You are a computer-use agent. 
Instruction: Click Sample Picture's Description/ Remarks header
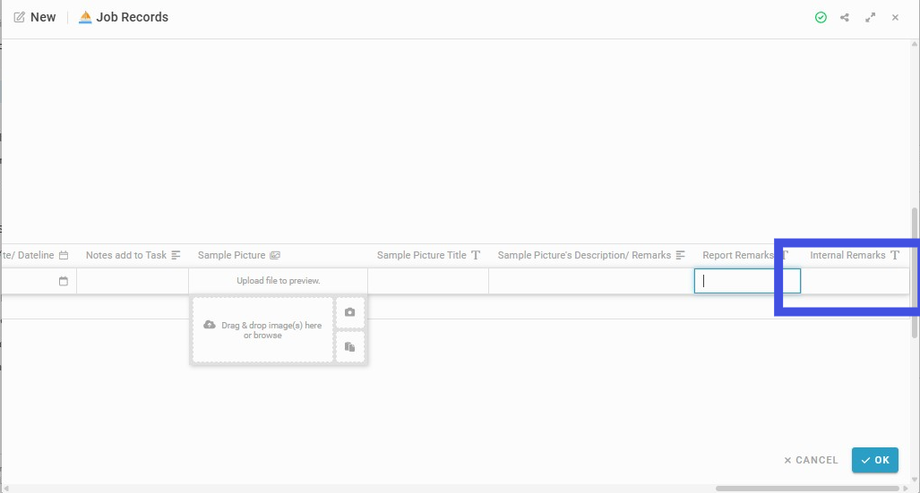point(591,255)
